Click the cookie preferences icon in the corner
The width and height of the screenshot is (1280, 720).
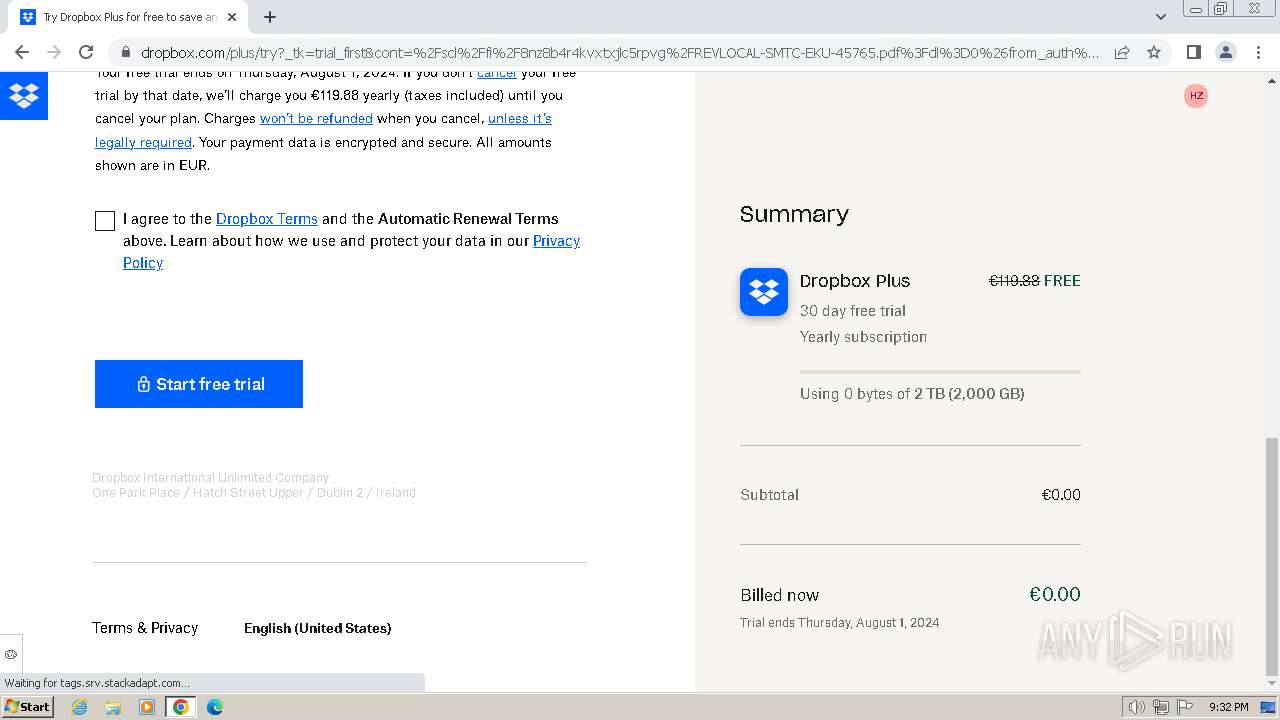click(x=11, y=654)
